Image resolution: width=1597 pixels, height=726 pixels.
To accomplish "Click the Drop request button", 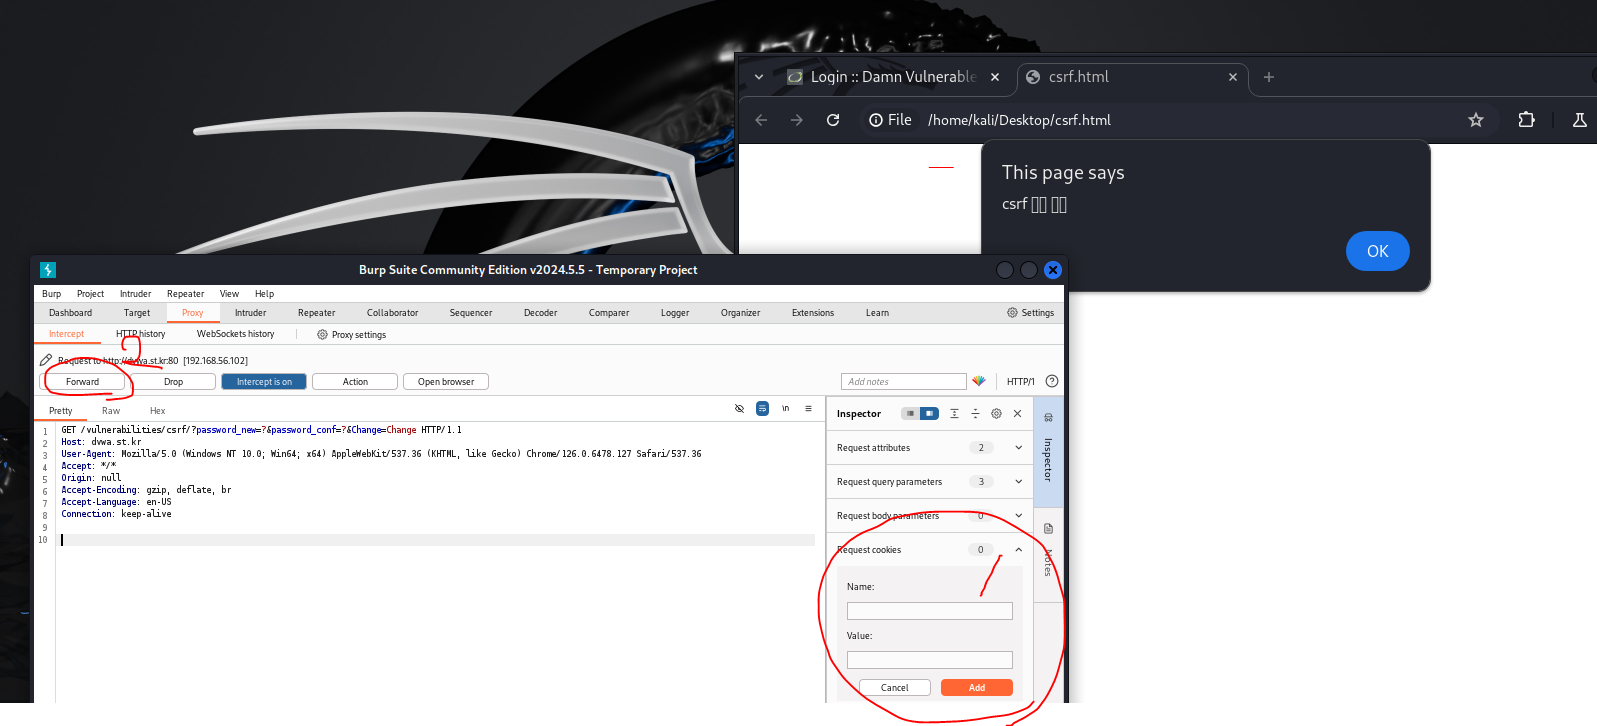I will pyautogui.click(x=173, y=382).
